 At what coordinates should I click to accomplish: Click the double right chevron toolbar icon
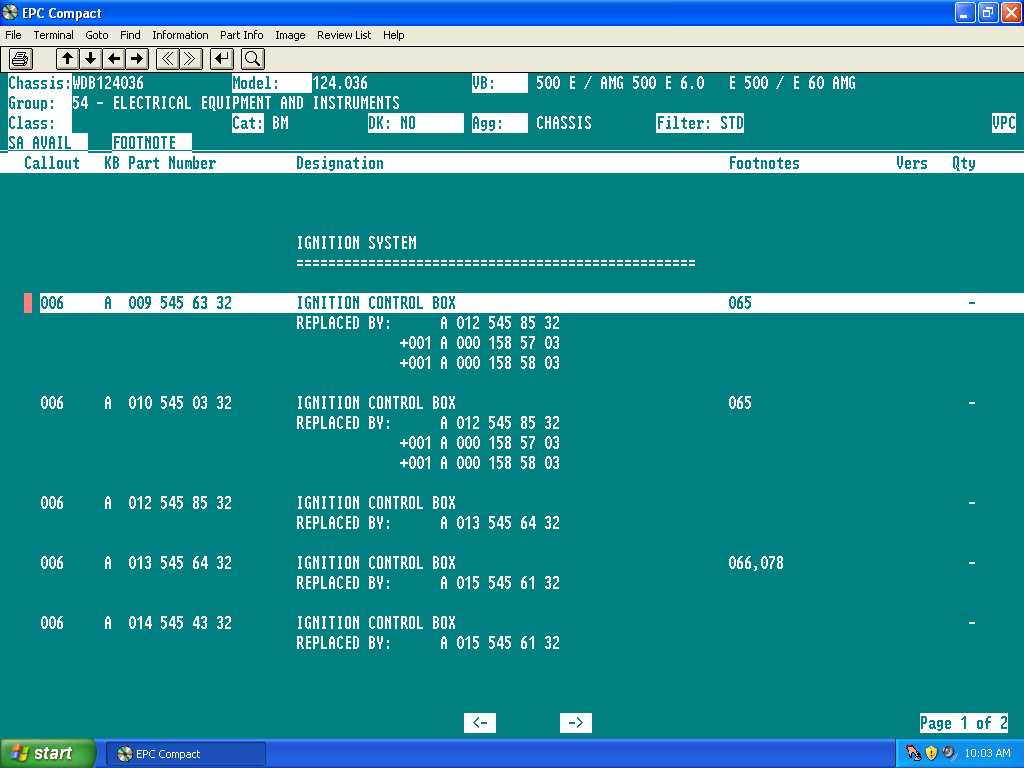tap(191, 59)
